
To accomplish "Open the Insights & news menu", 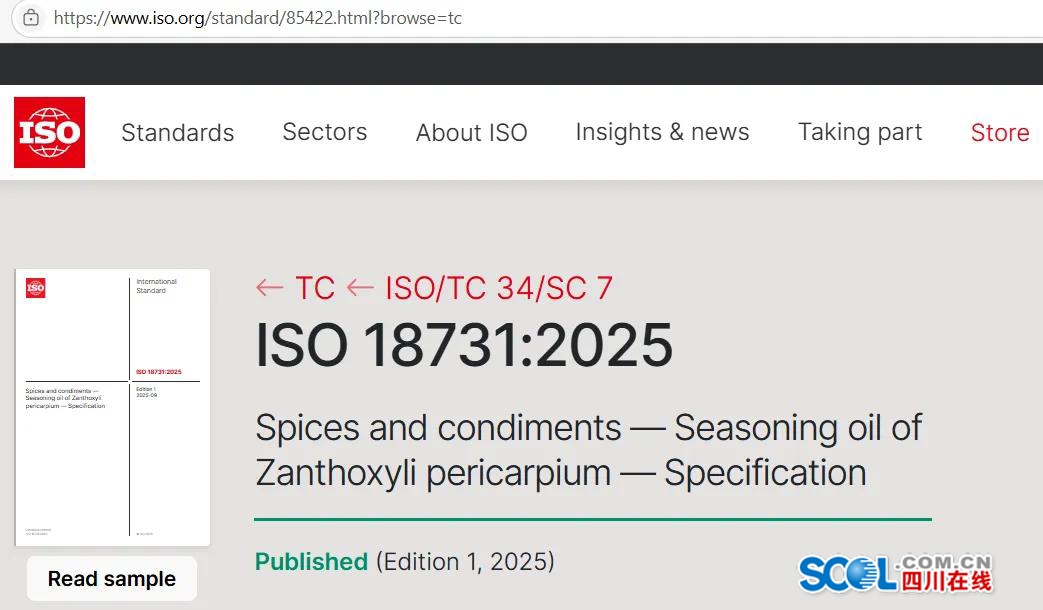I will coord(662,133).
